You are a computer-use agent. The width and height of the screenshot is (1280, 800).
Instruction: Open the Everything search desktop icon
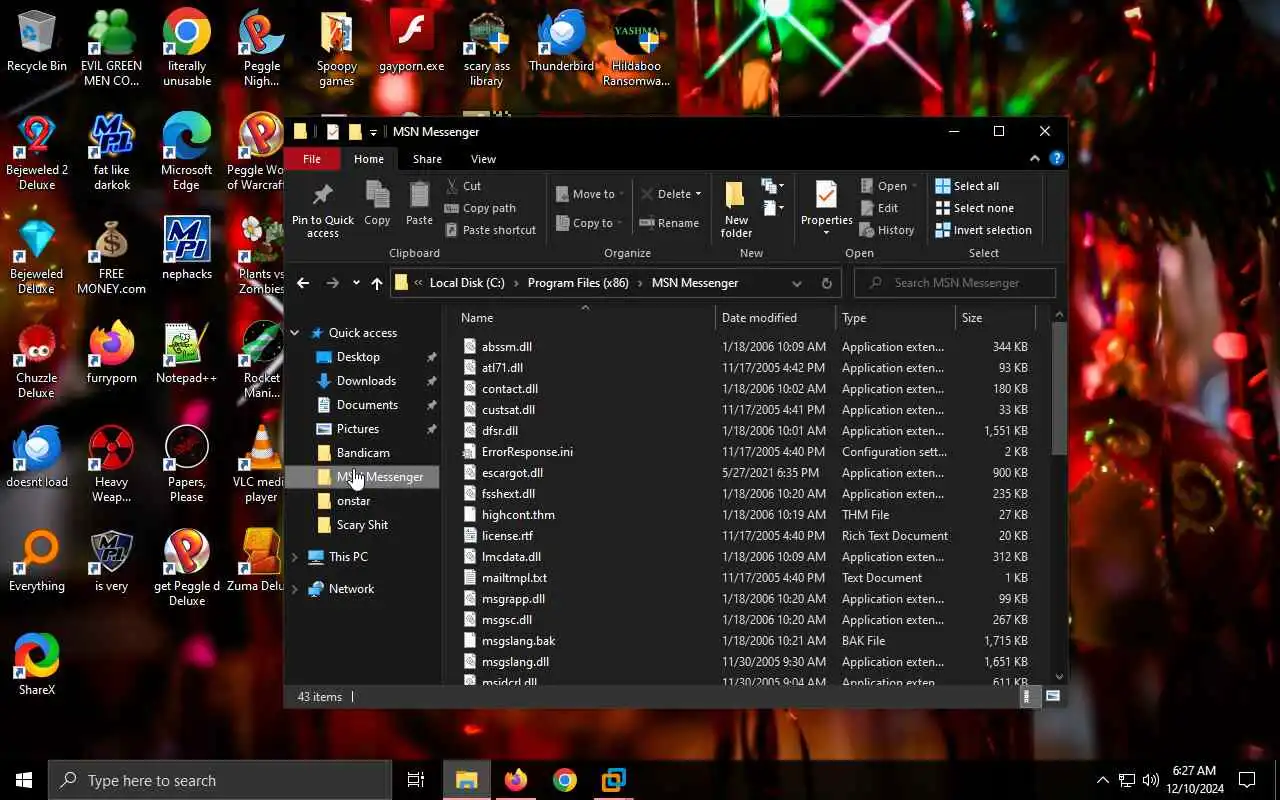(x=37, y=561)
